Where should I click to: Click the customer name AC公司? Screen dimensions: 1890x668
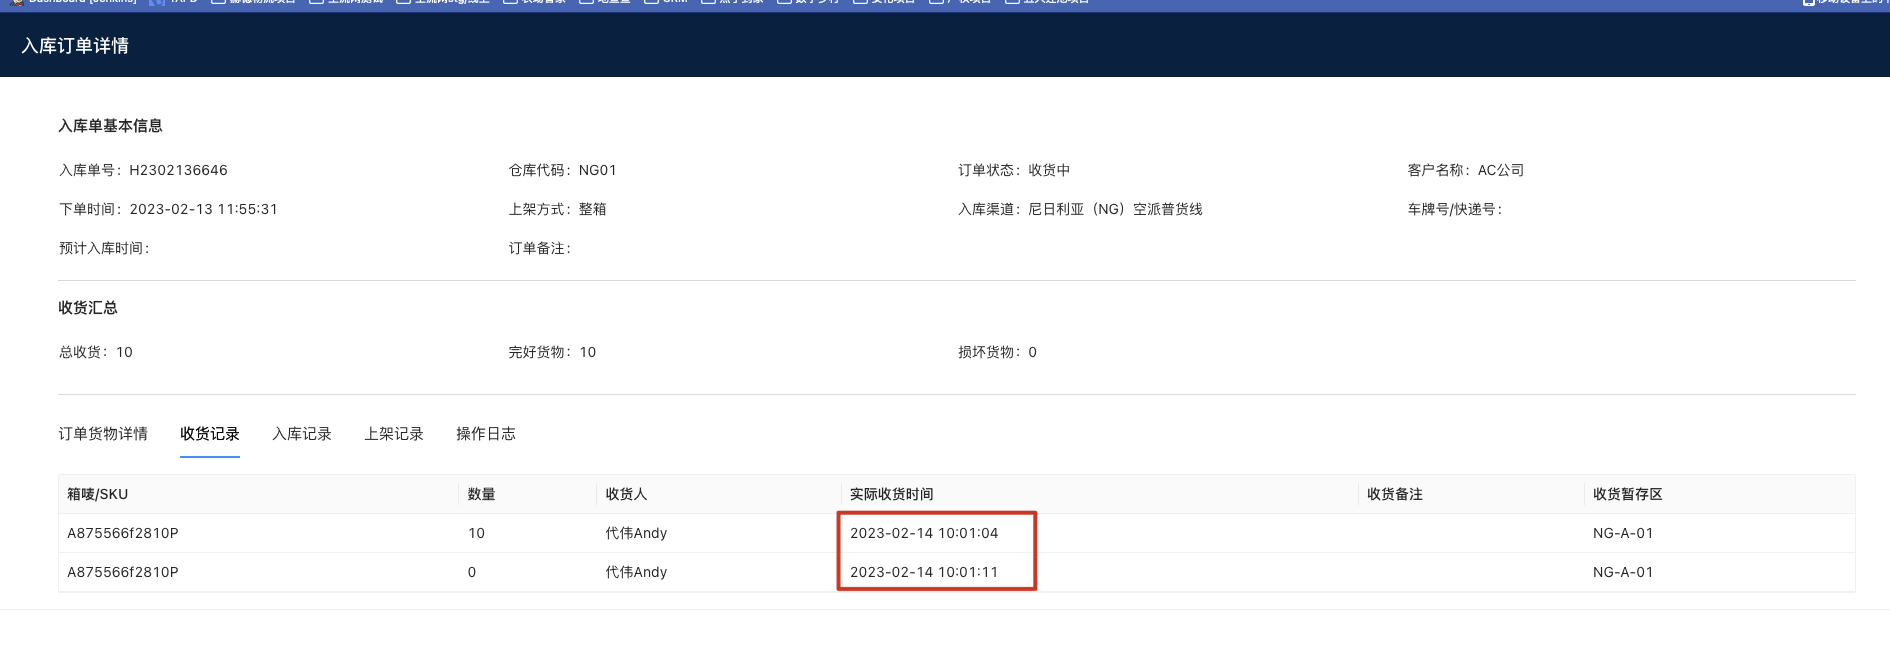coord(1501,170)
